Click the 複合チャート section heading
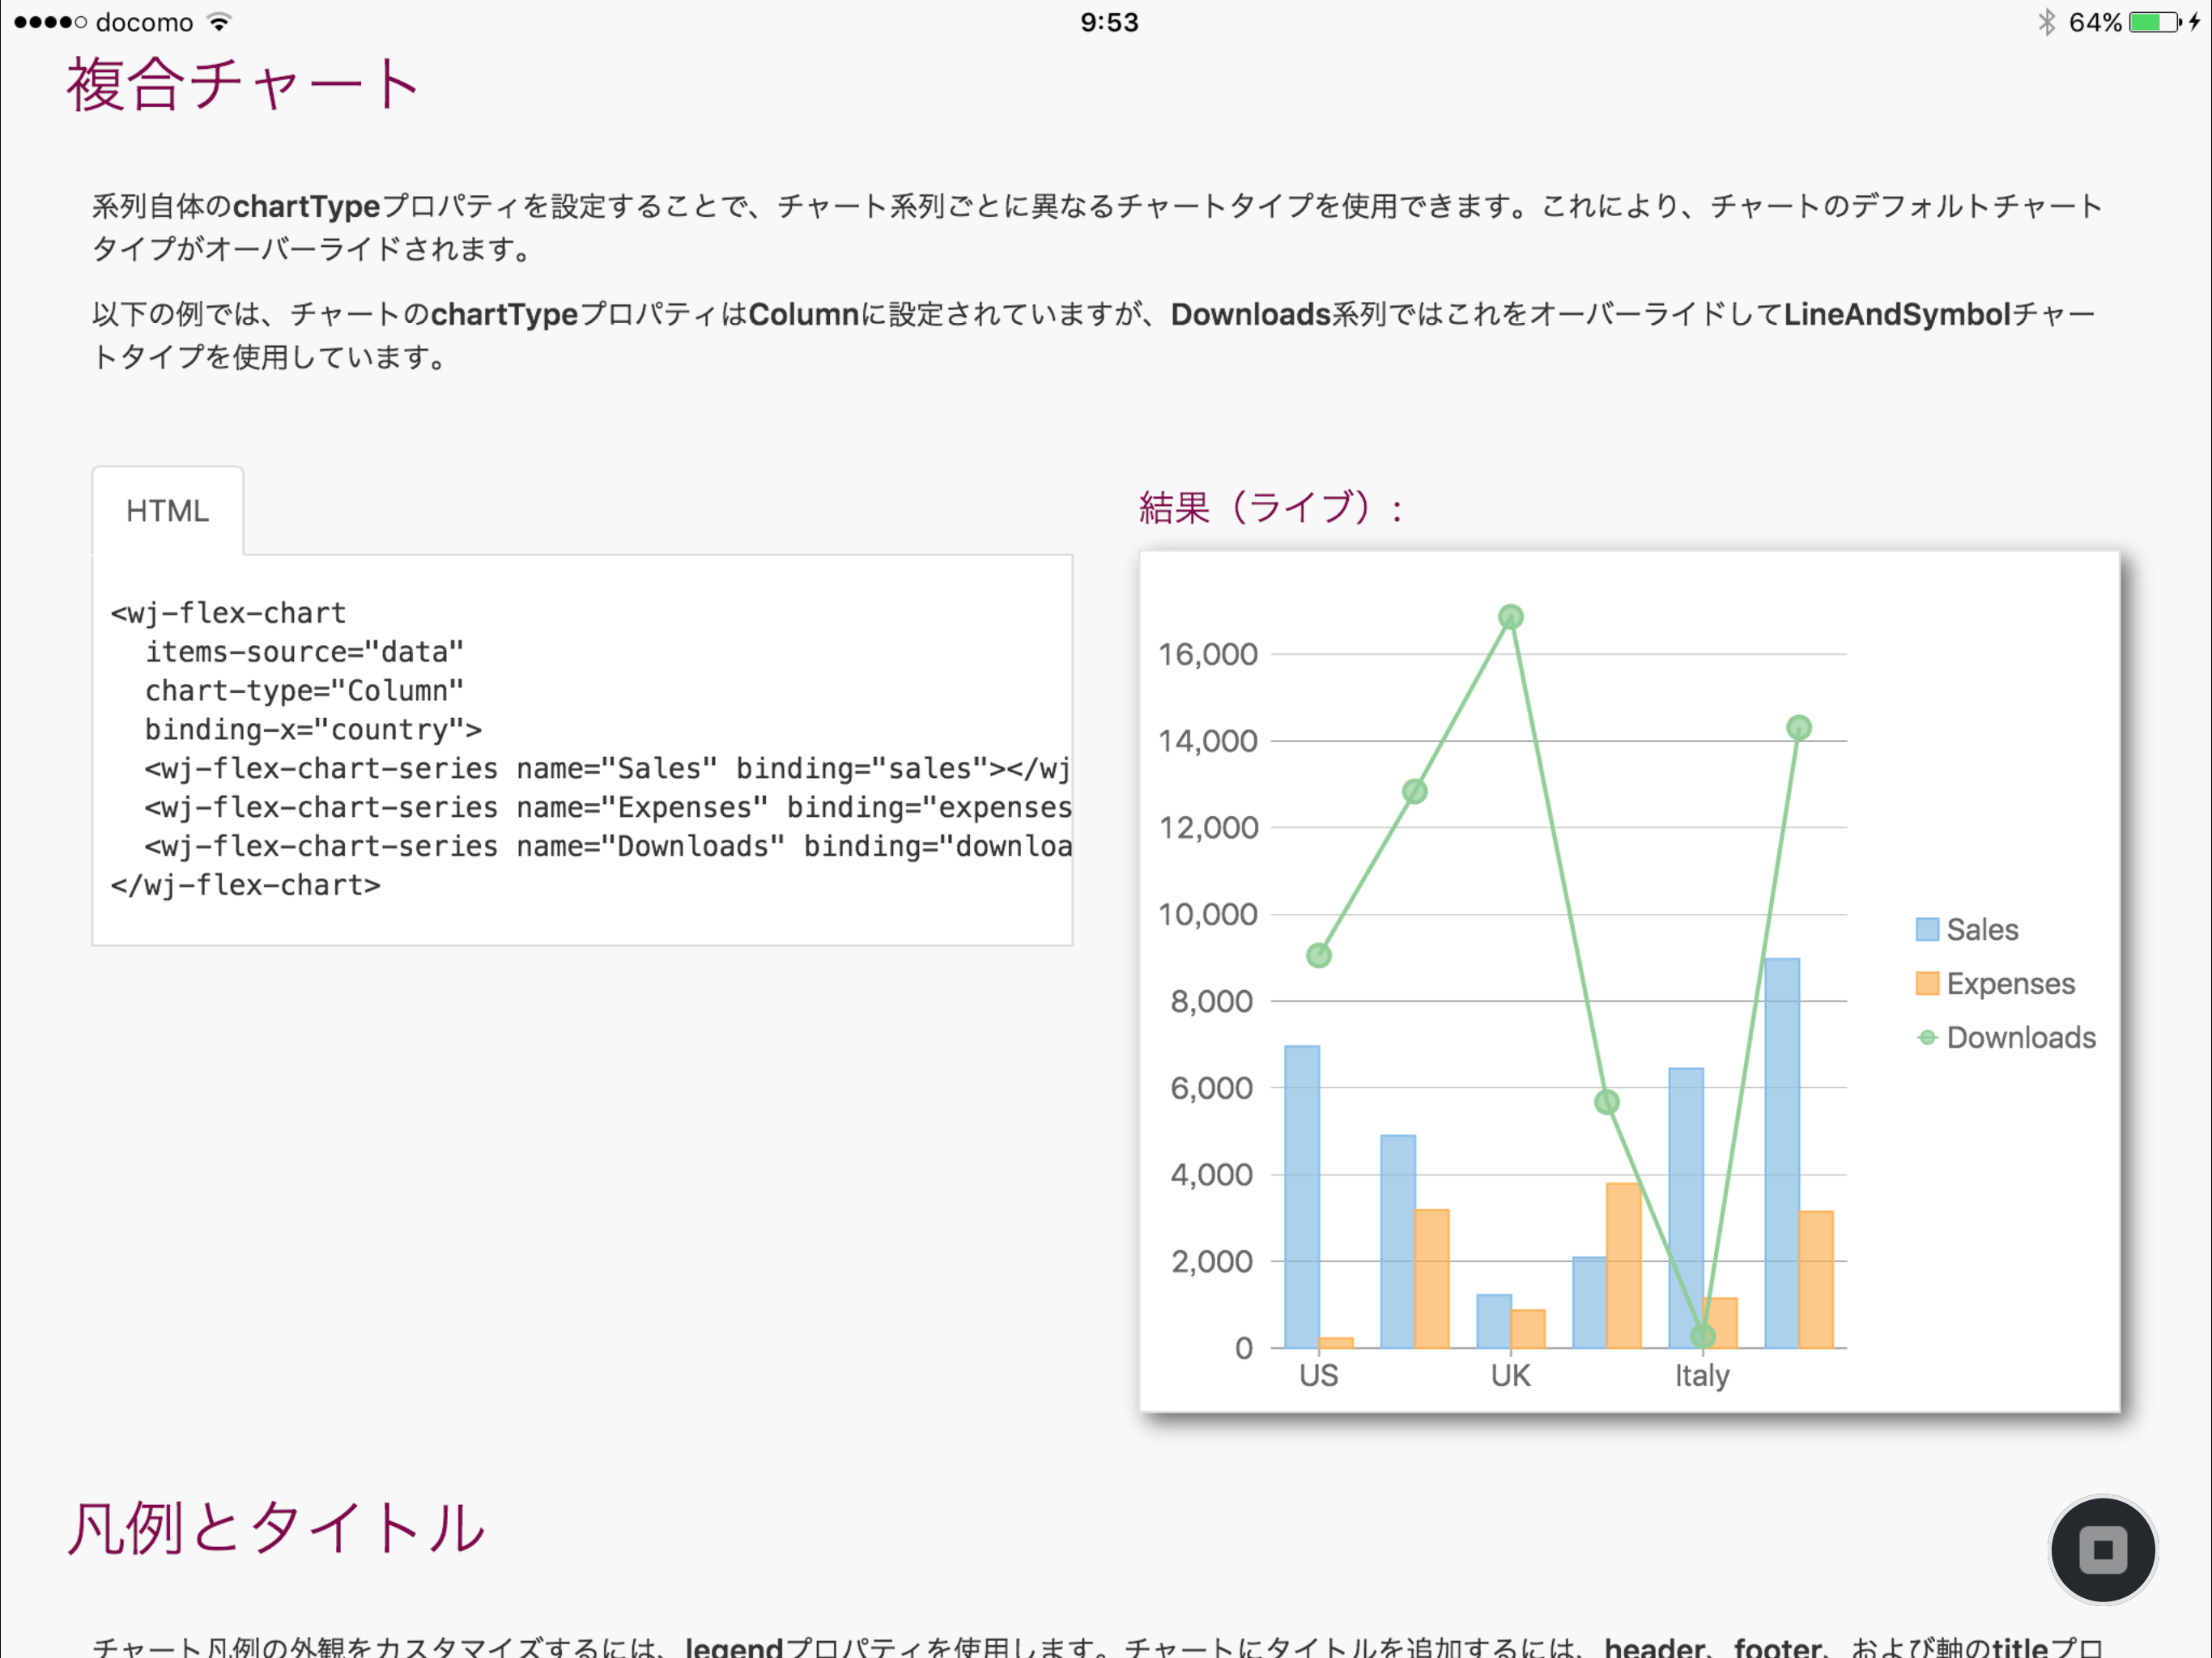Image resolution: width=2212 pixels, height=1658 pixels. [242, 84]
